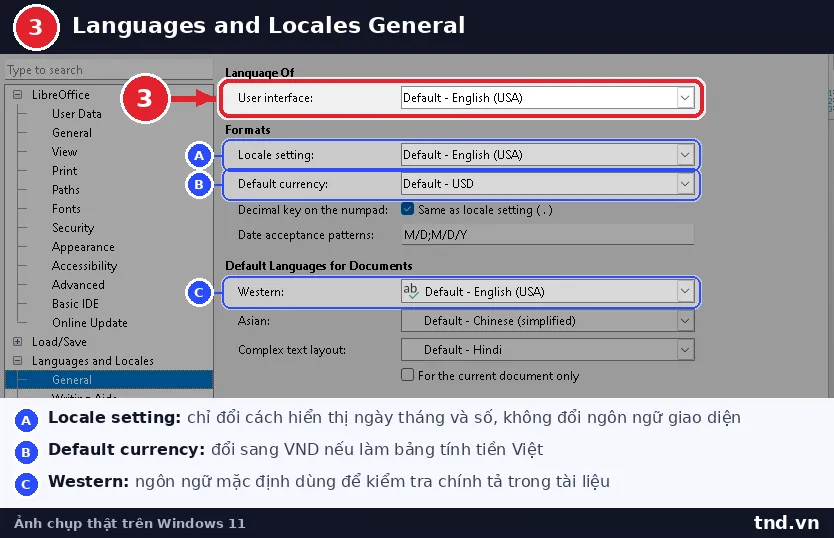Select Appearance in options tree
The image size is (834, 538).
pyautogui.click(x=83, y=247)
